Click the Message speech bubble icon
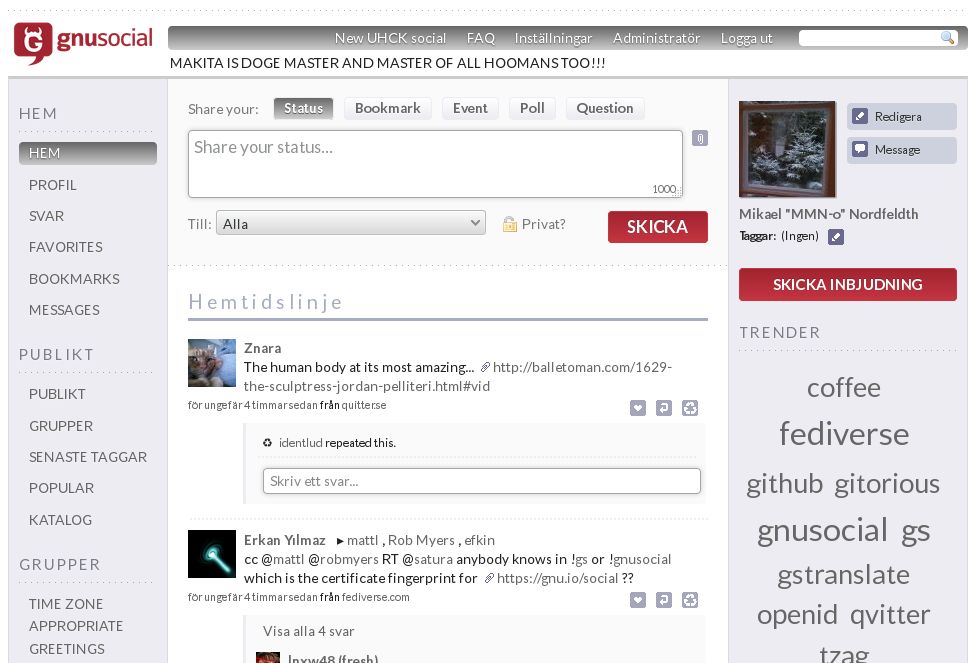This screenshot has height=663, width=976. 861,150
